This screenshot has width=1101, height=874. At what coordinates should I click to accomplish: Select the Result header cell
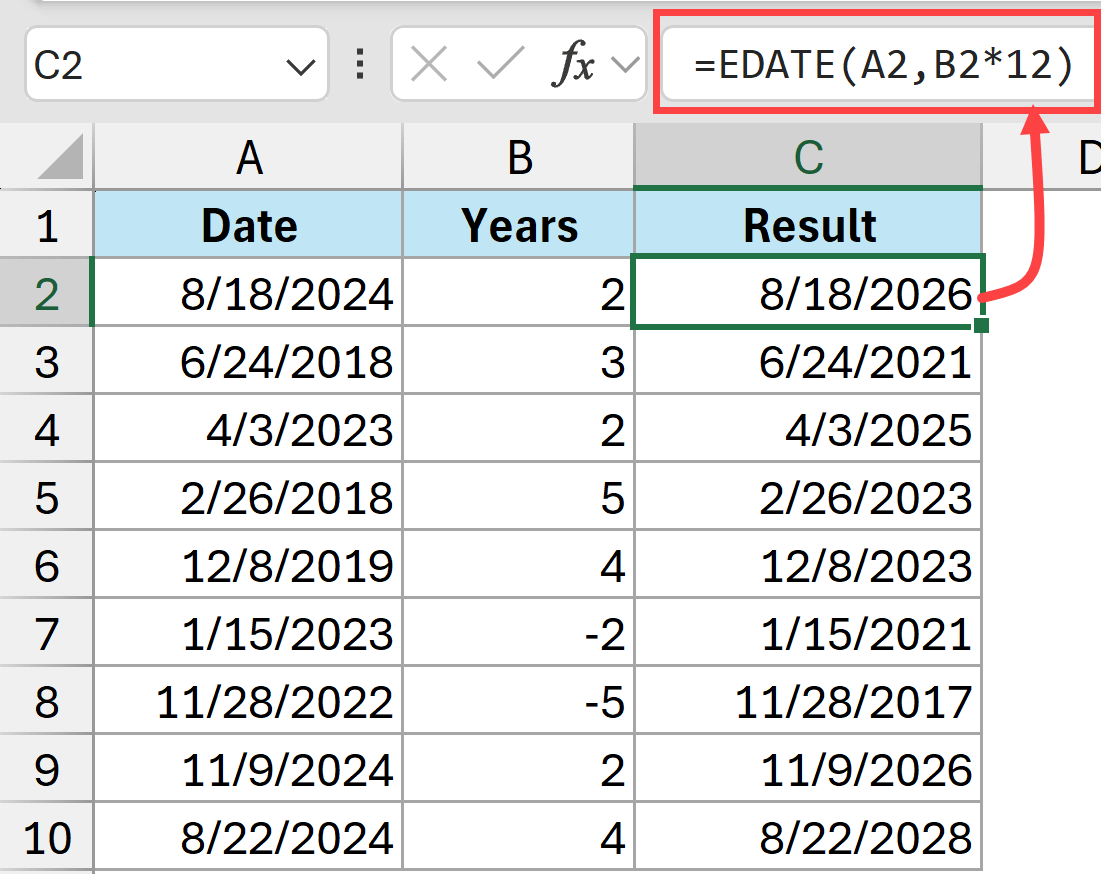point(808,225)
